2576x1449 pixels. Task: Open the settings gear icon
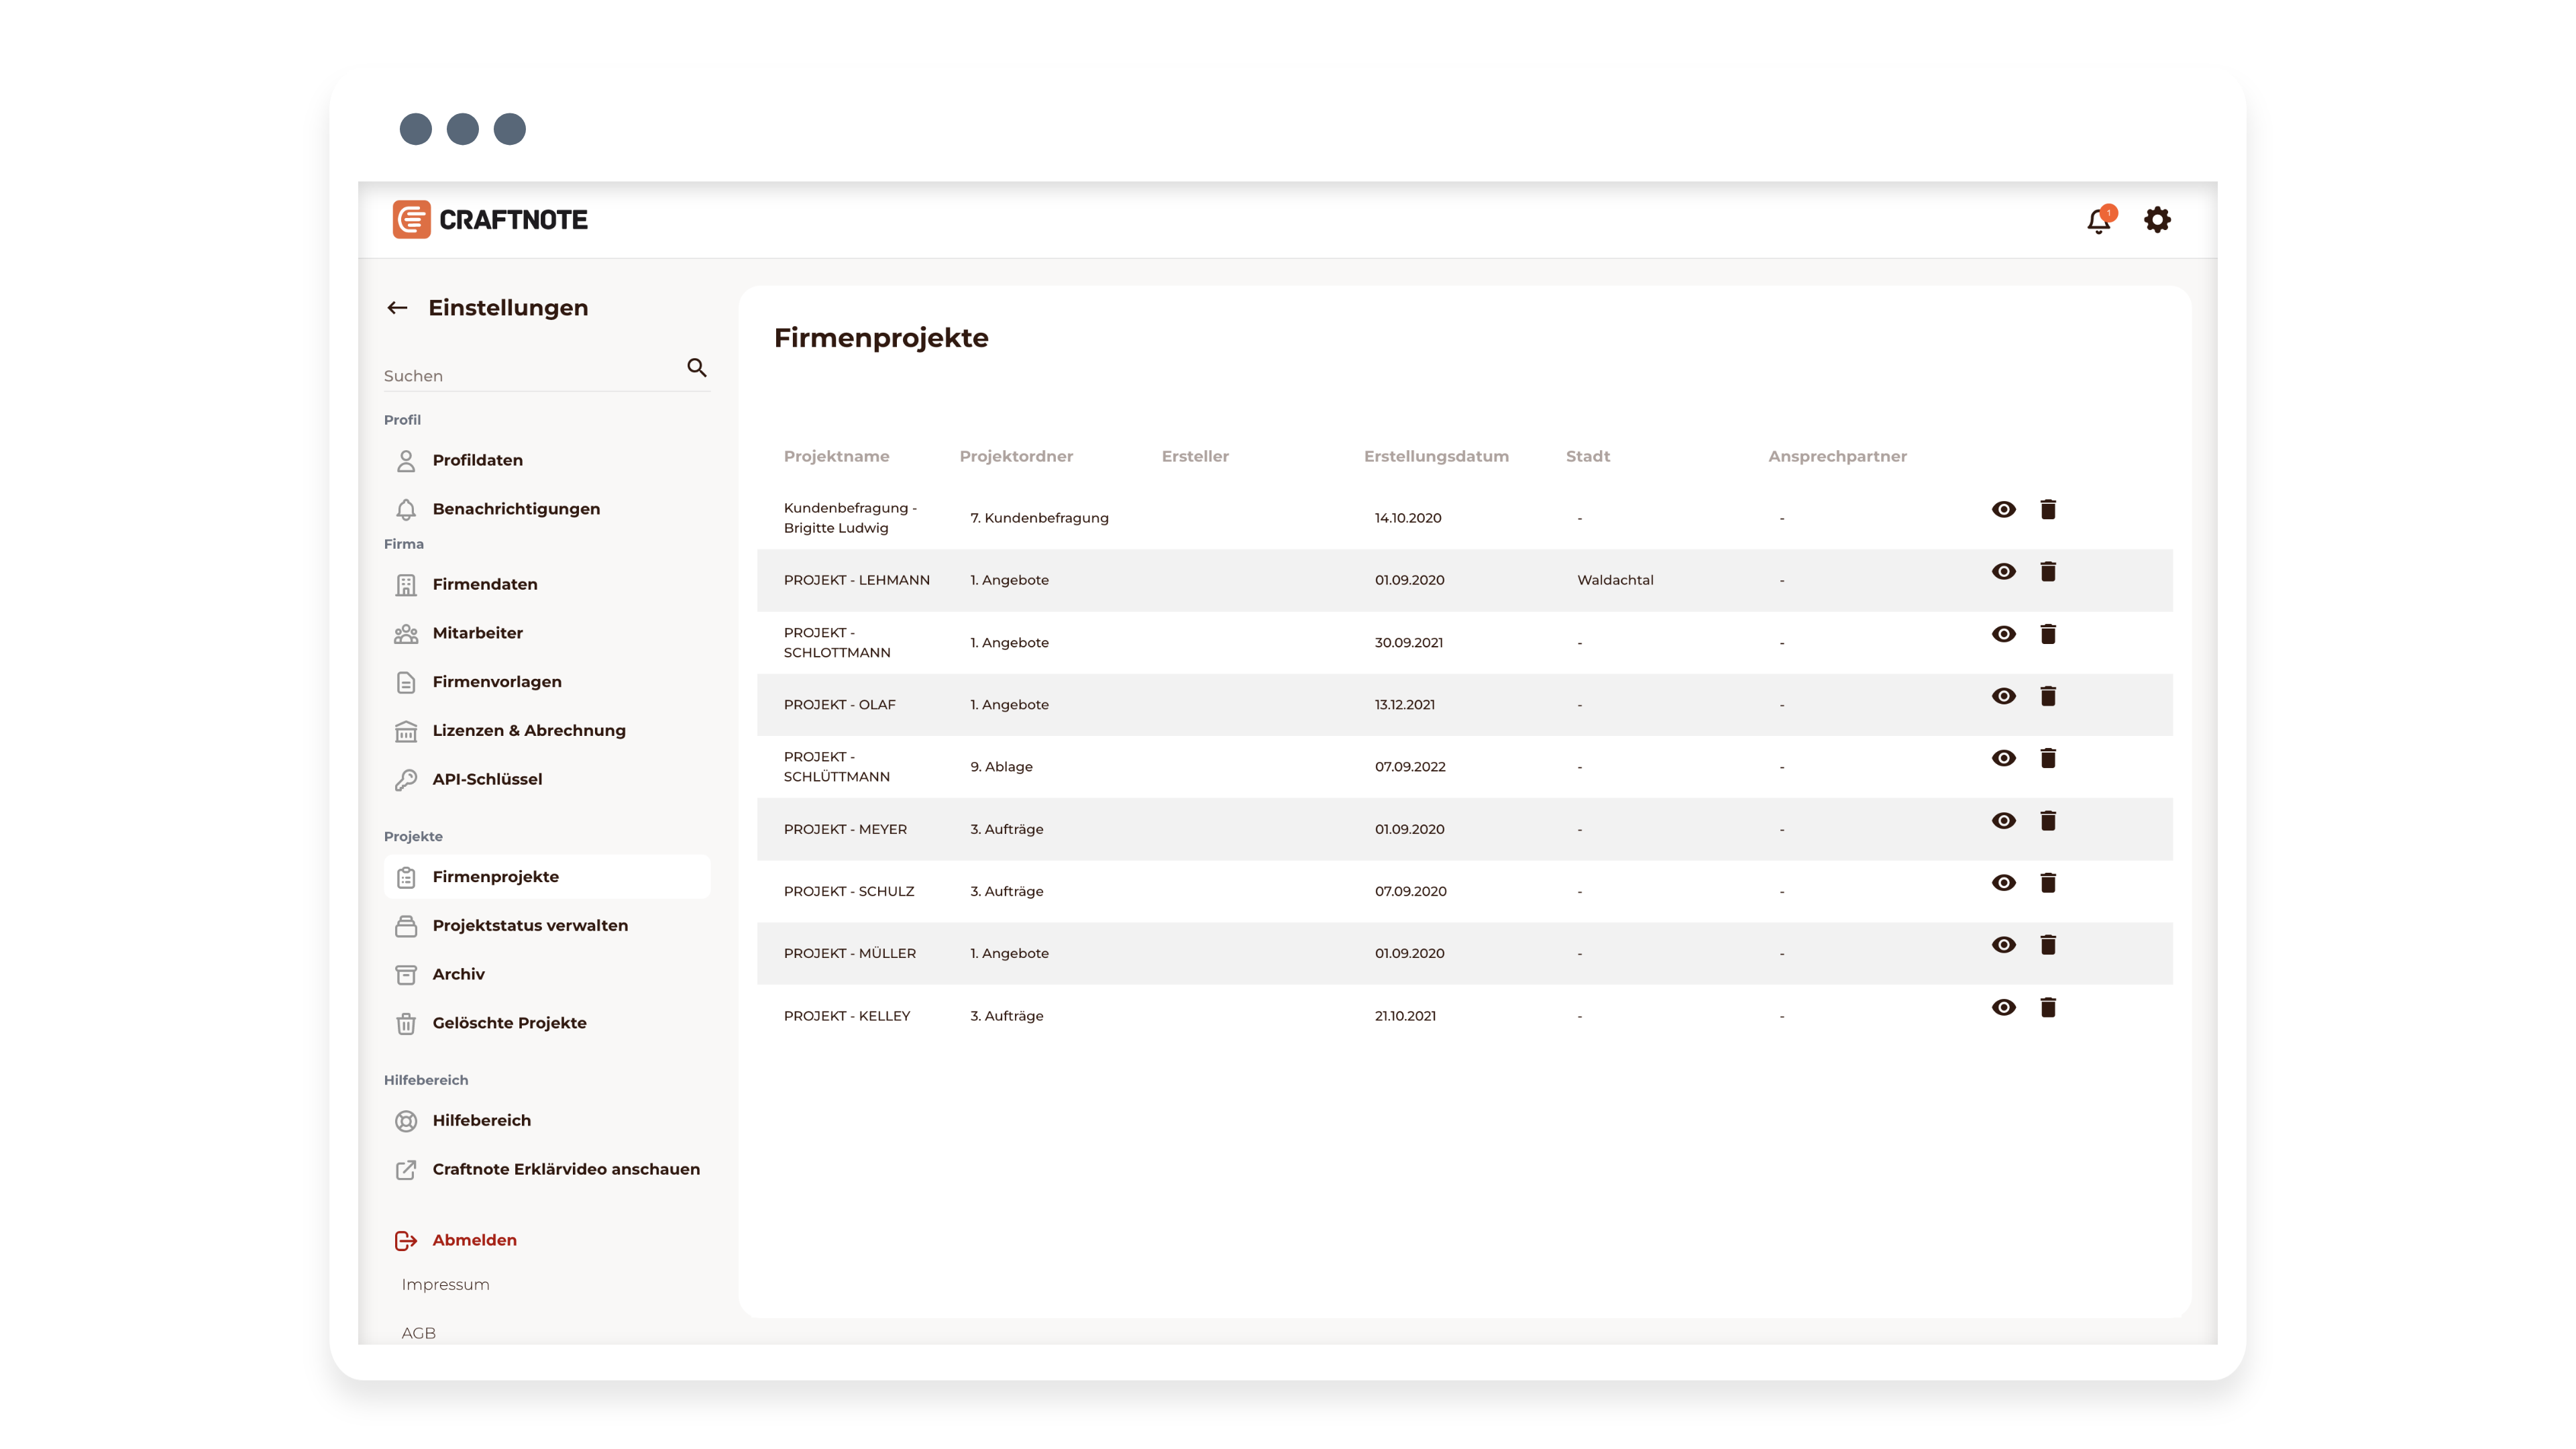2157,220
